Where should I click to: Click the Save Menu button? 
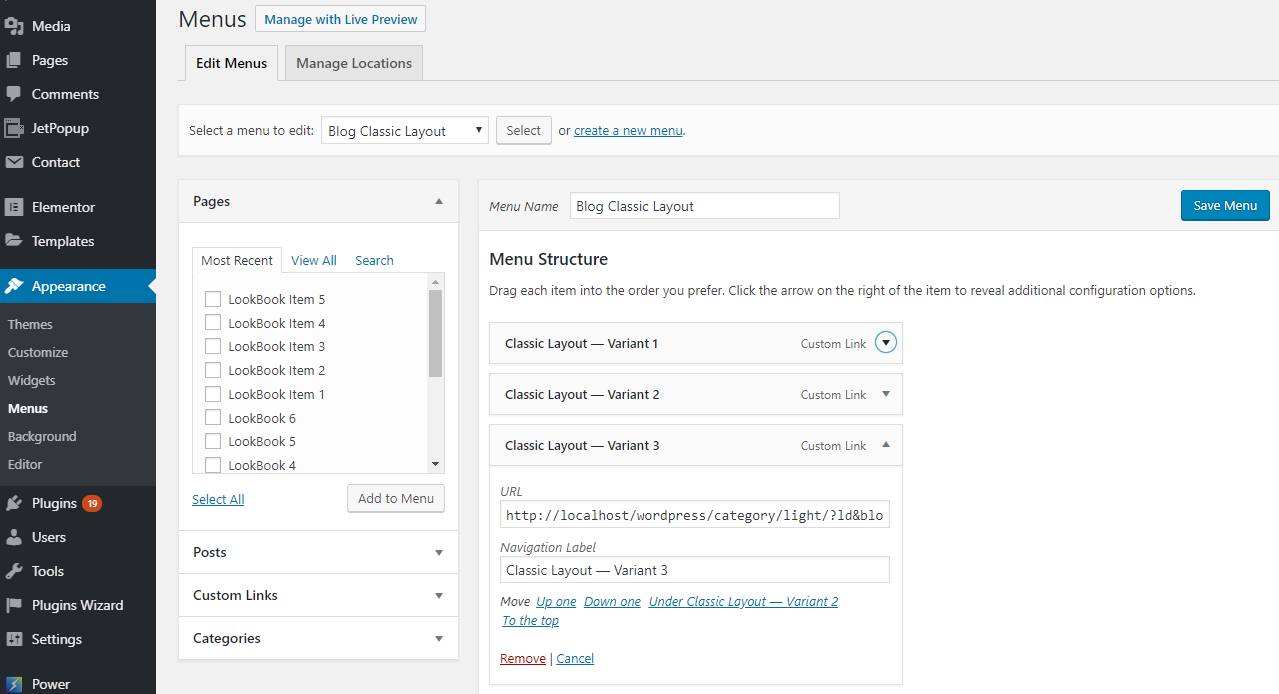click(x=1225, y=205)
